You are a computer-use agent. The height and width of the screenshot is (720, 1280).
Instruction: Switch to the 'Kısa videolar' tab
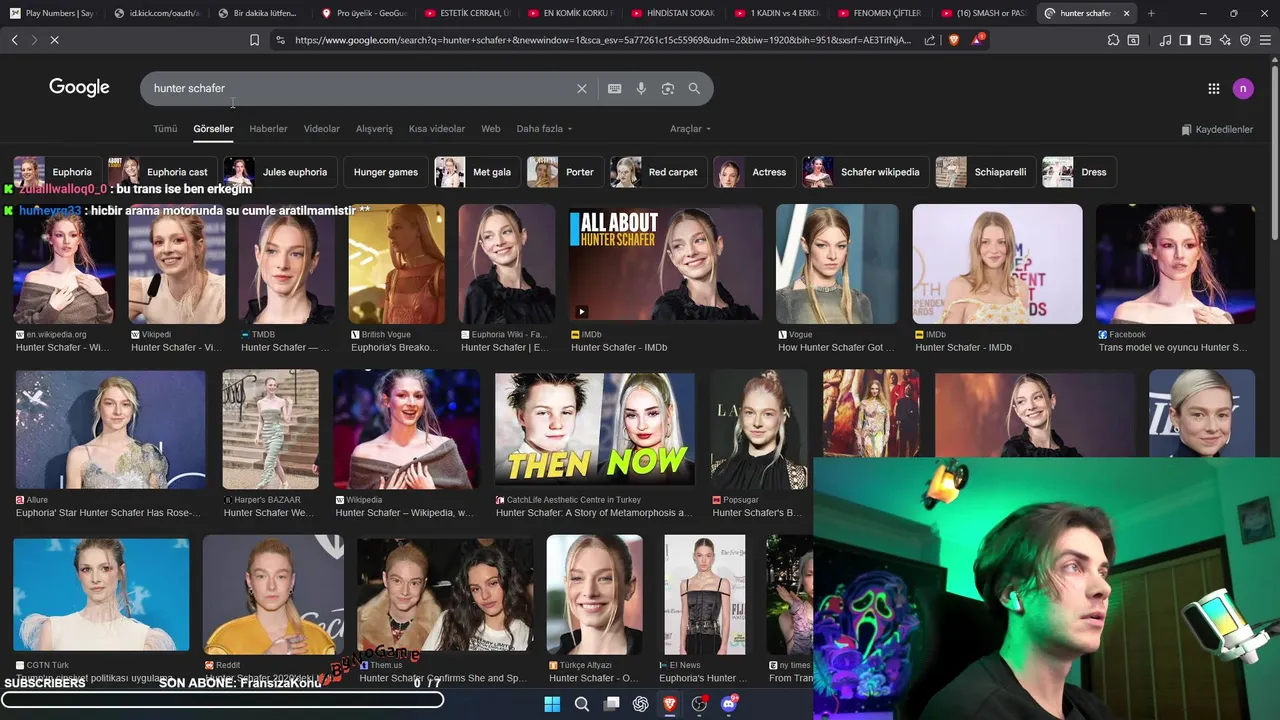click(437, 129)
